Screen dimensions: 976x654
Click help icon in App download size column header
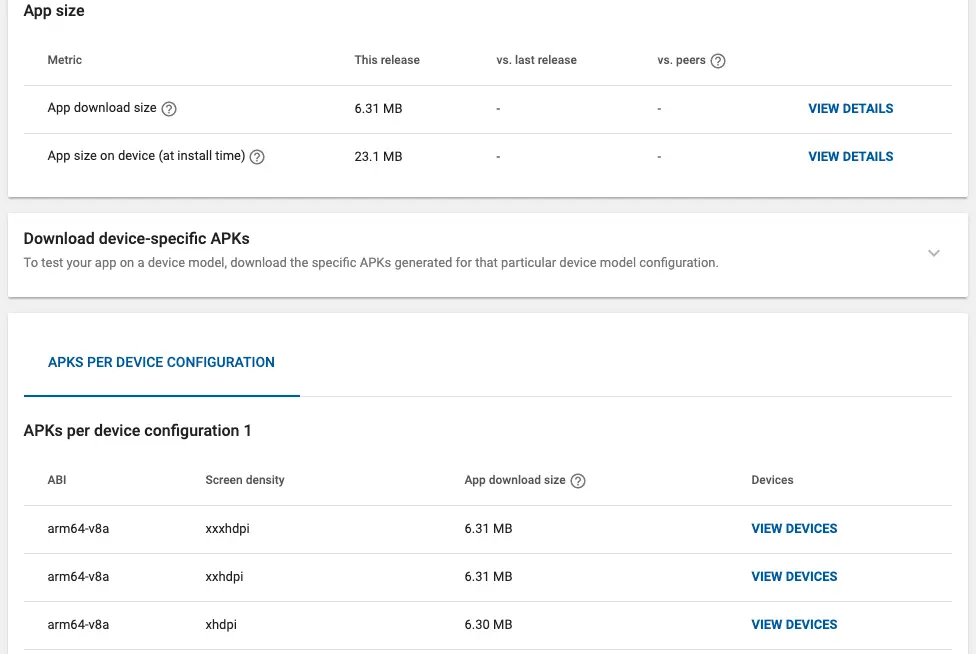[578, 481]
